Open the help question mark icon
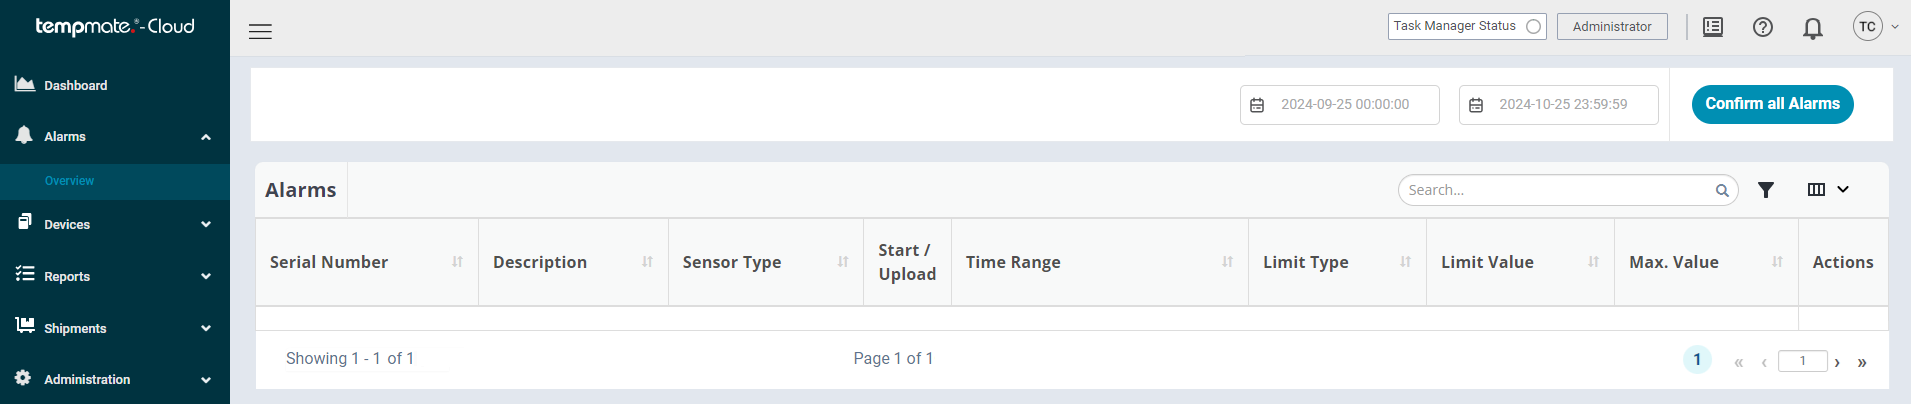The image size is (1911, 404). click(x=1763, y=27)
